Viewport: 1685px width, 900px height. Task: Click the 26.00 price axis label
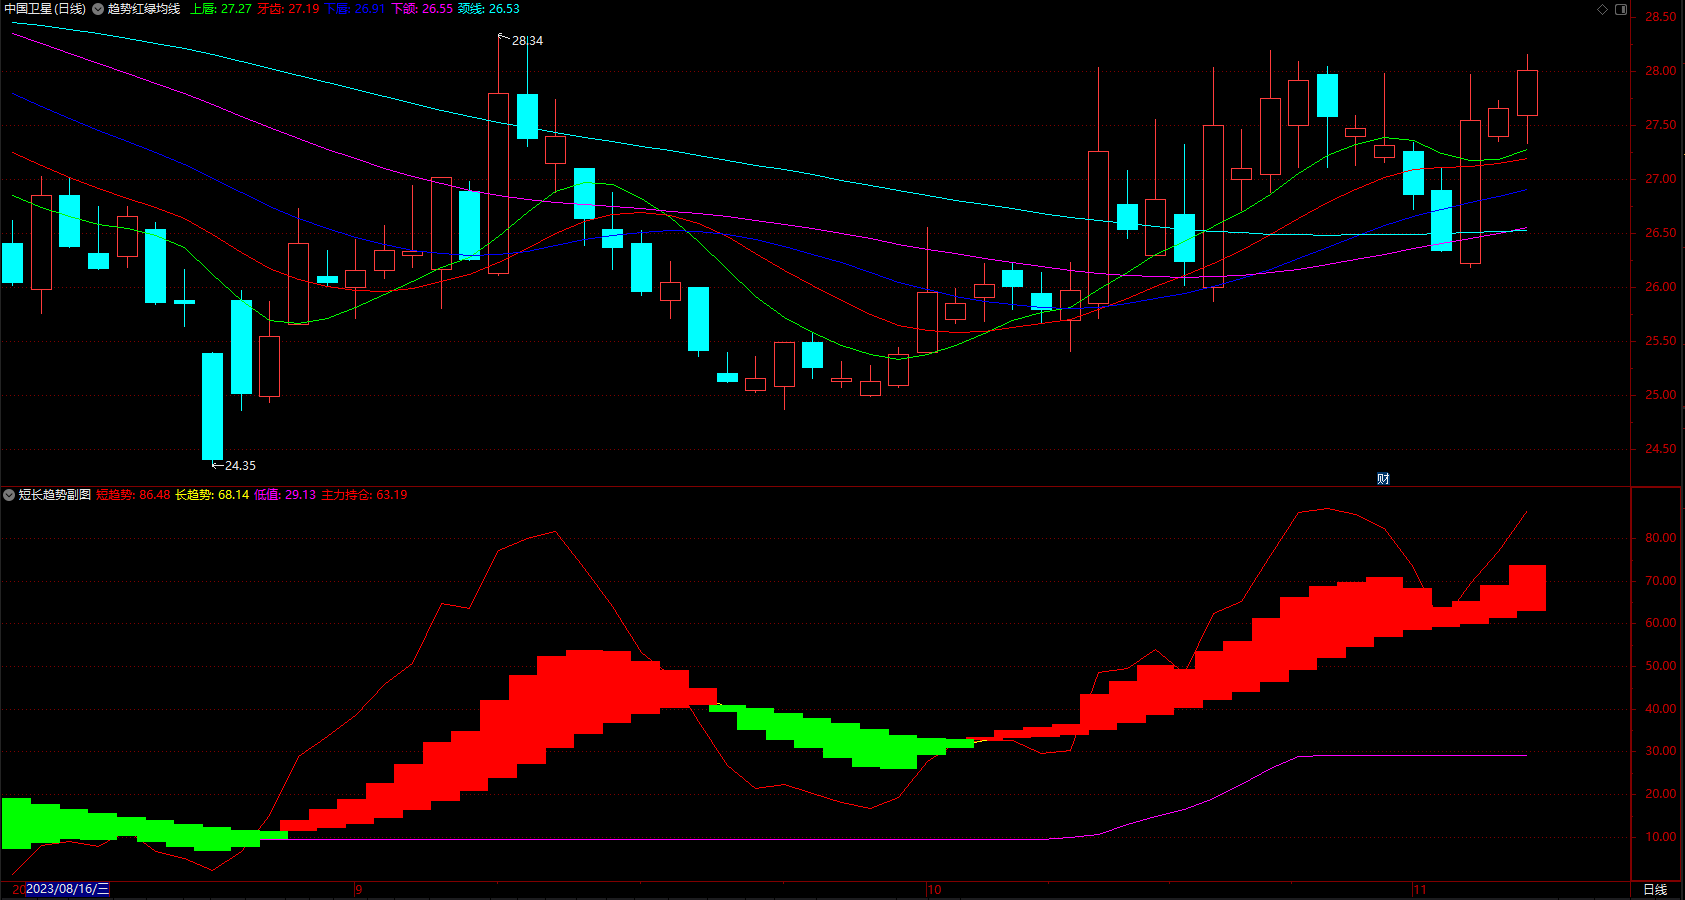click(1660, 287)
